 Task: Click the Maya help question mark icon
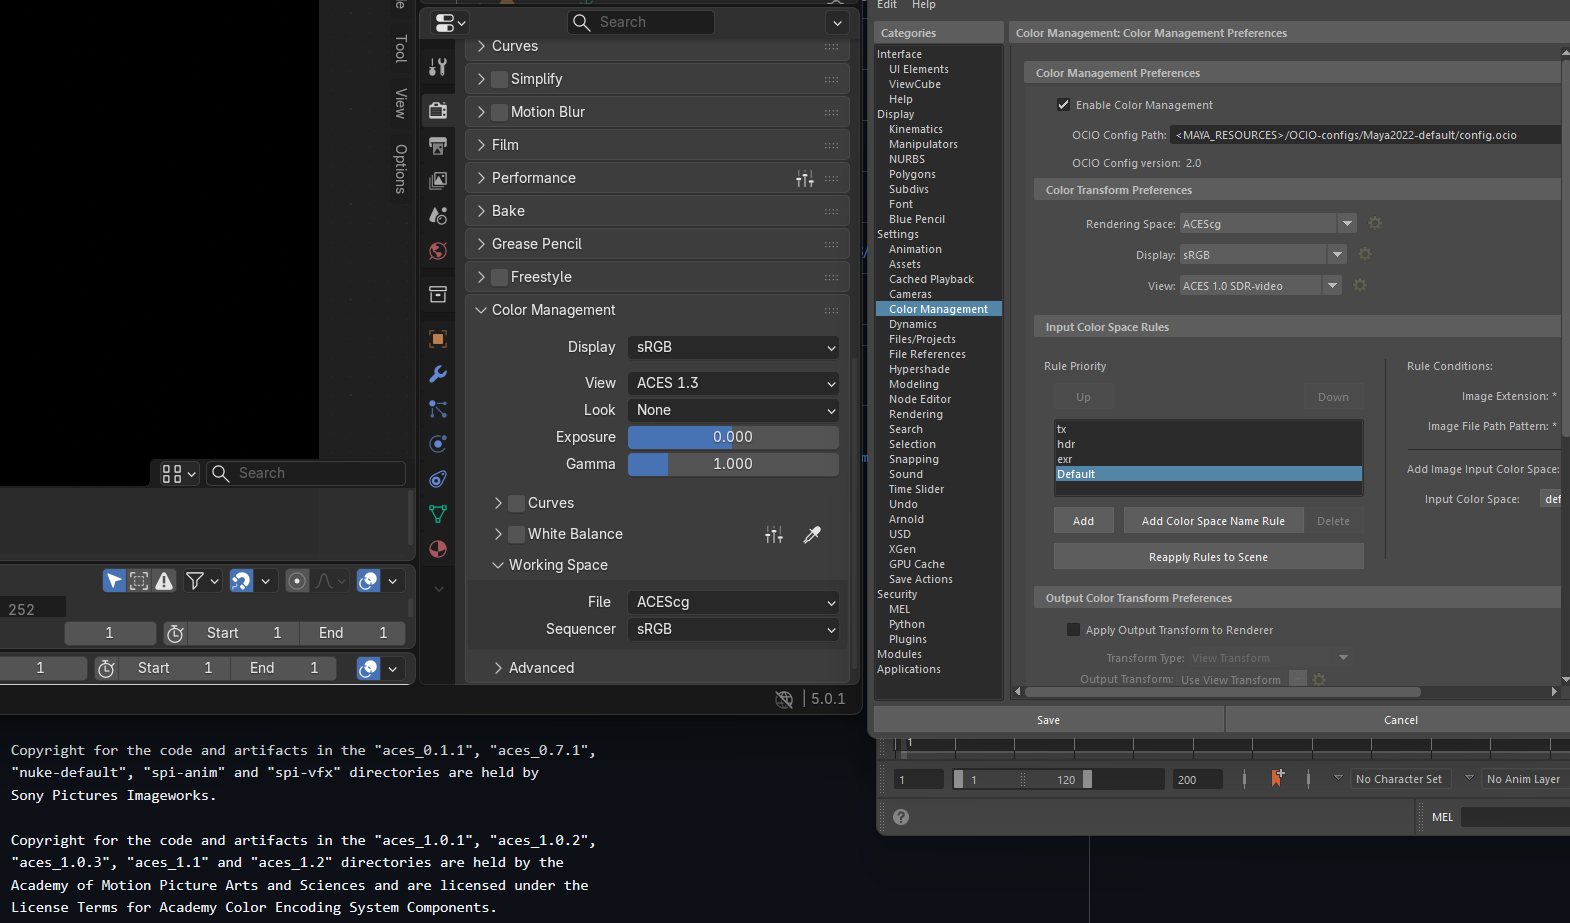pyautogui.click(x=901, y=817)
